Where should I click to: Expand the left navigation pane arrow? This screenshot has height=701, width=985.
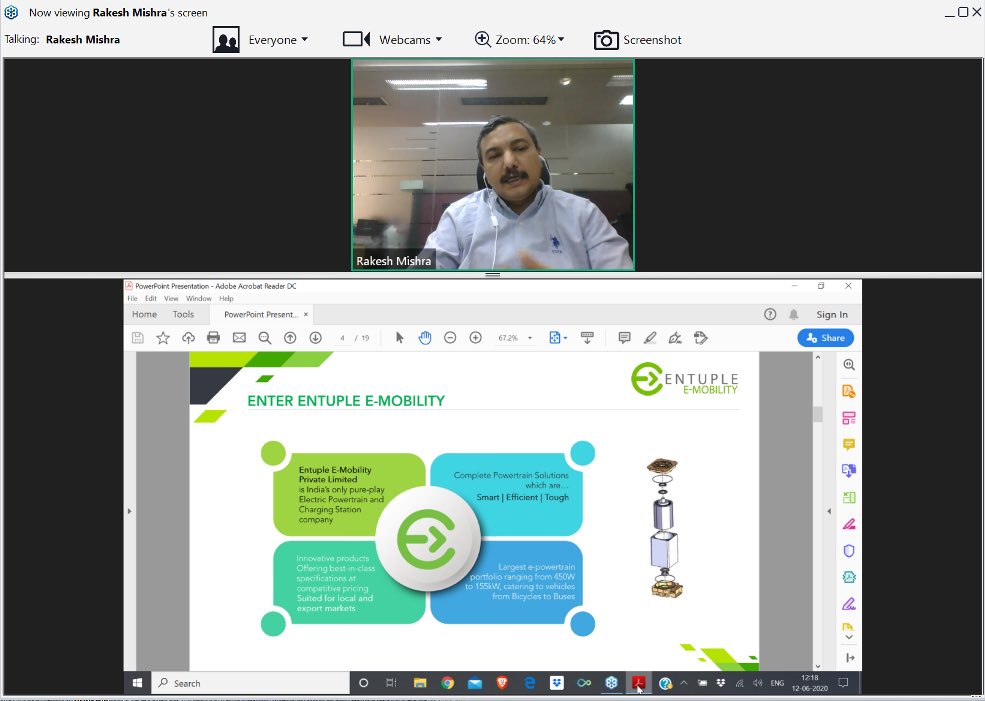pos(129,511)
